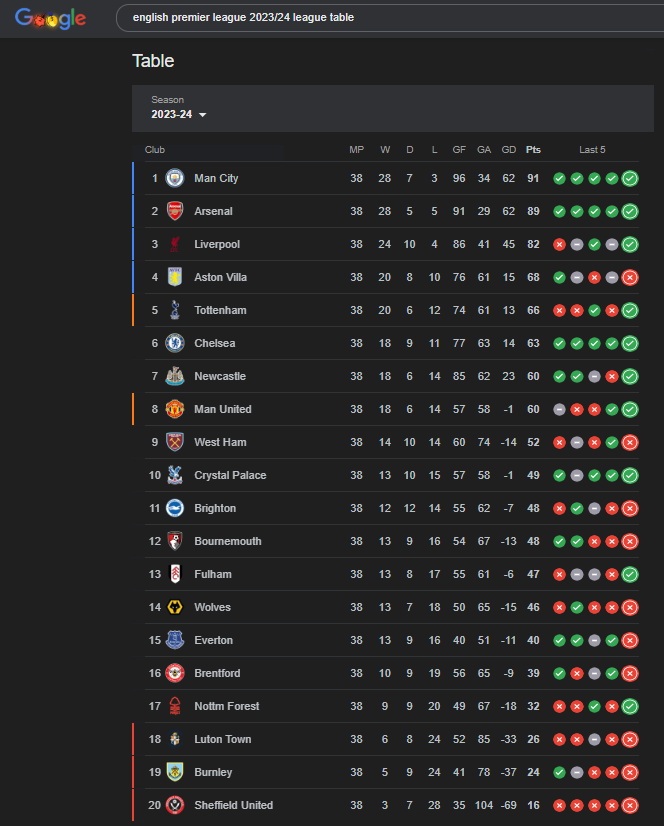Click the Brentford club crest
The width and height of the screenshot is (664, 826).
tap(175, 673)
